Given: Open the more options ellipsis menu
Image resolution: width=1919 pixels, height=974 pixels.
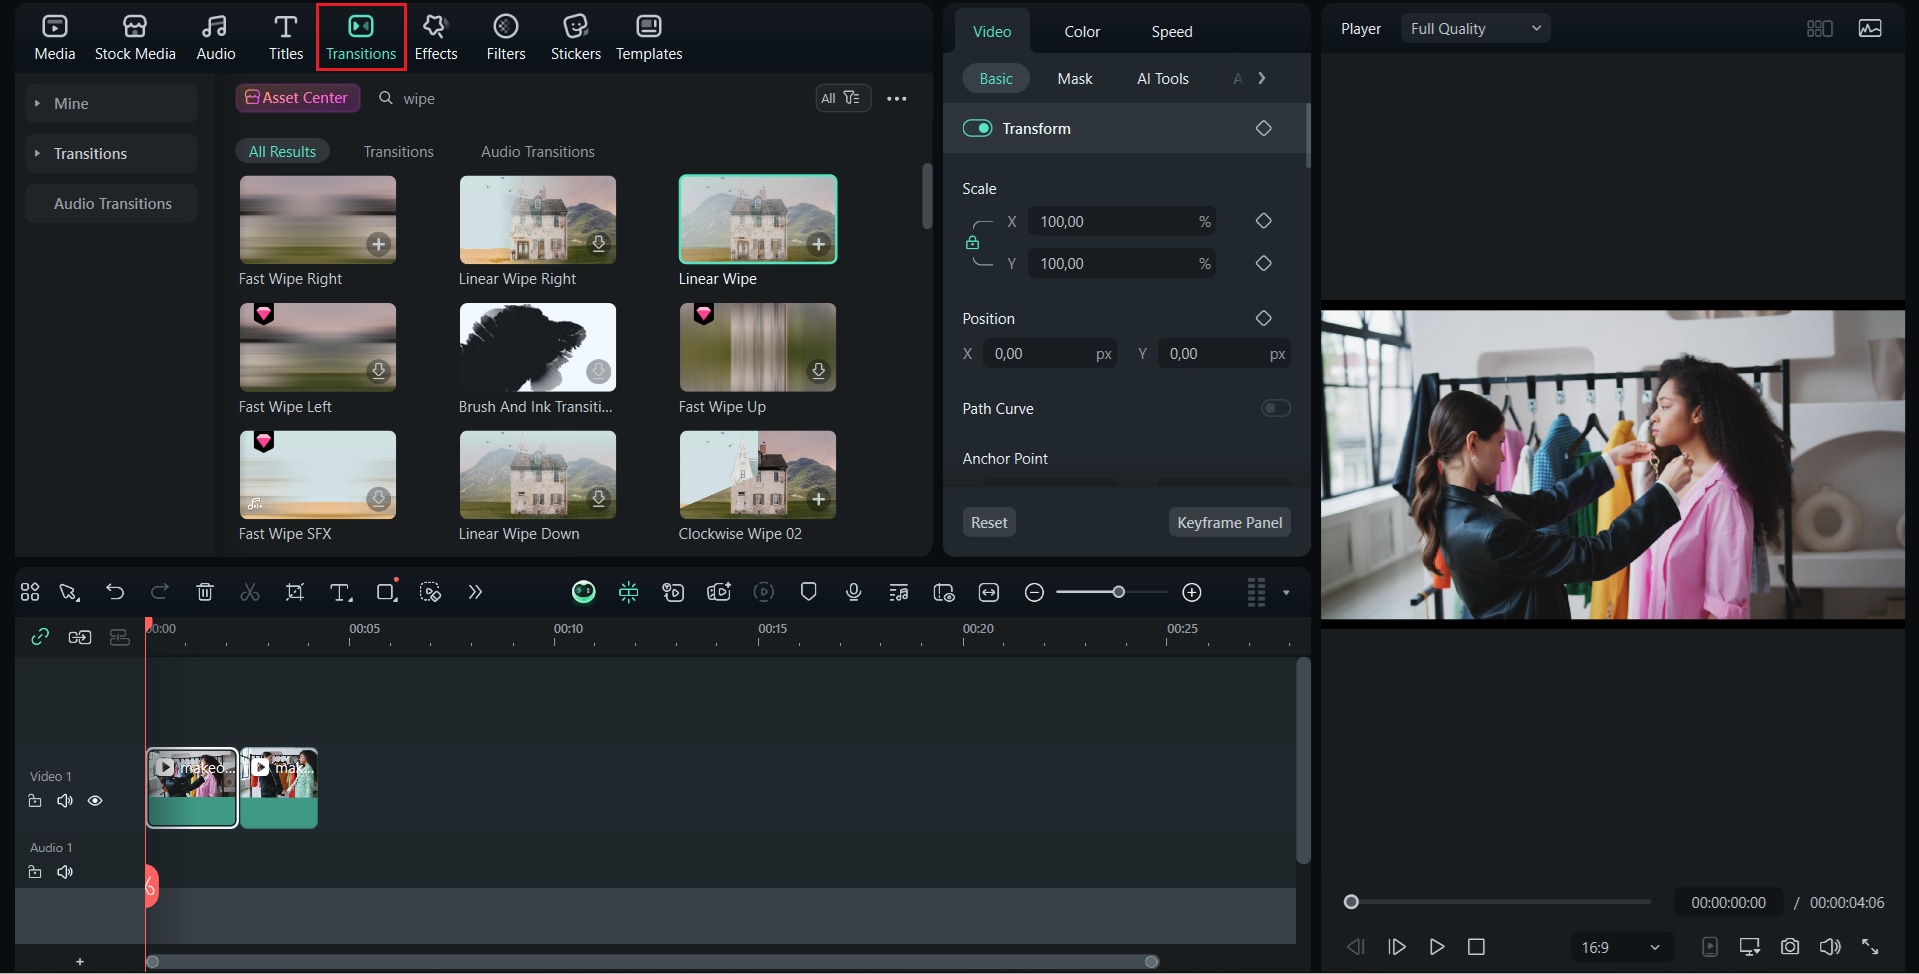Looking at the screenshot, I should [x=897, y=98].
